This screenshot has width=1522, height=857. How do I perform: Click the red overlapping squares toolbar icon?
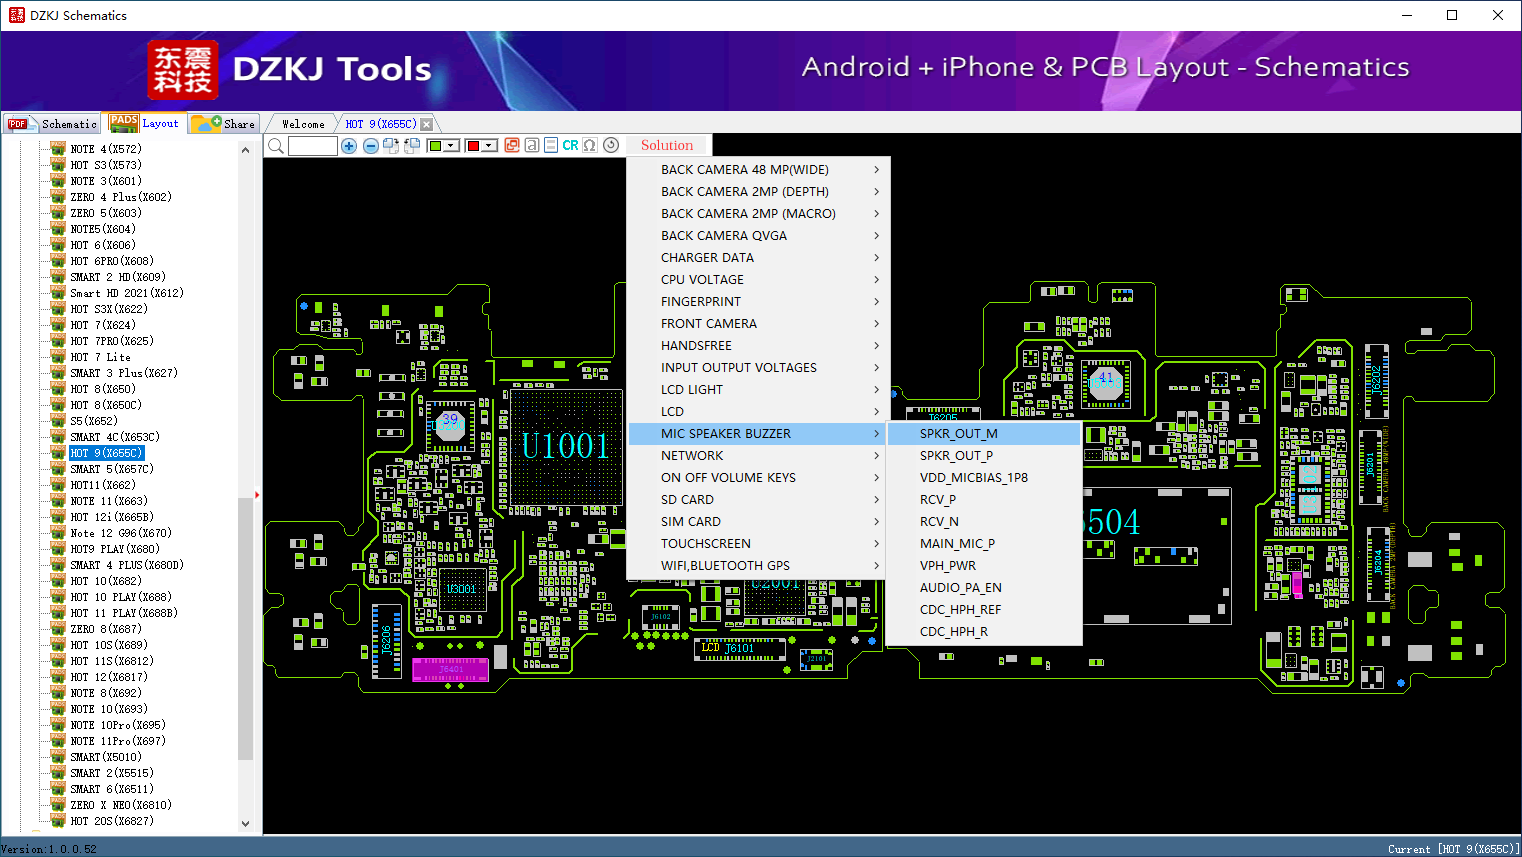click(x=512, y=145)
